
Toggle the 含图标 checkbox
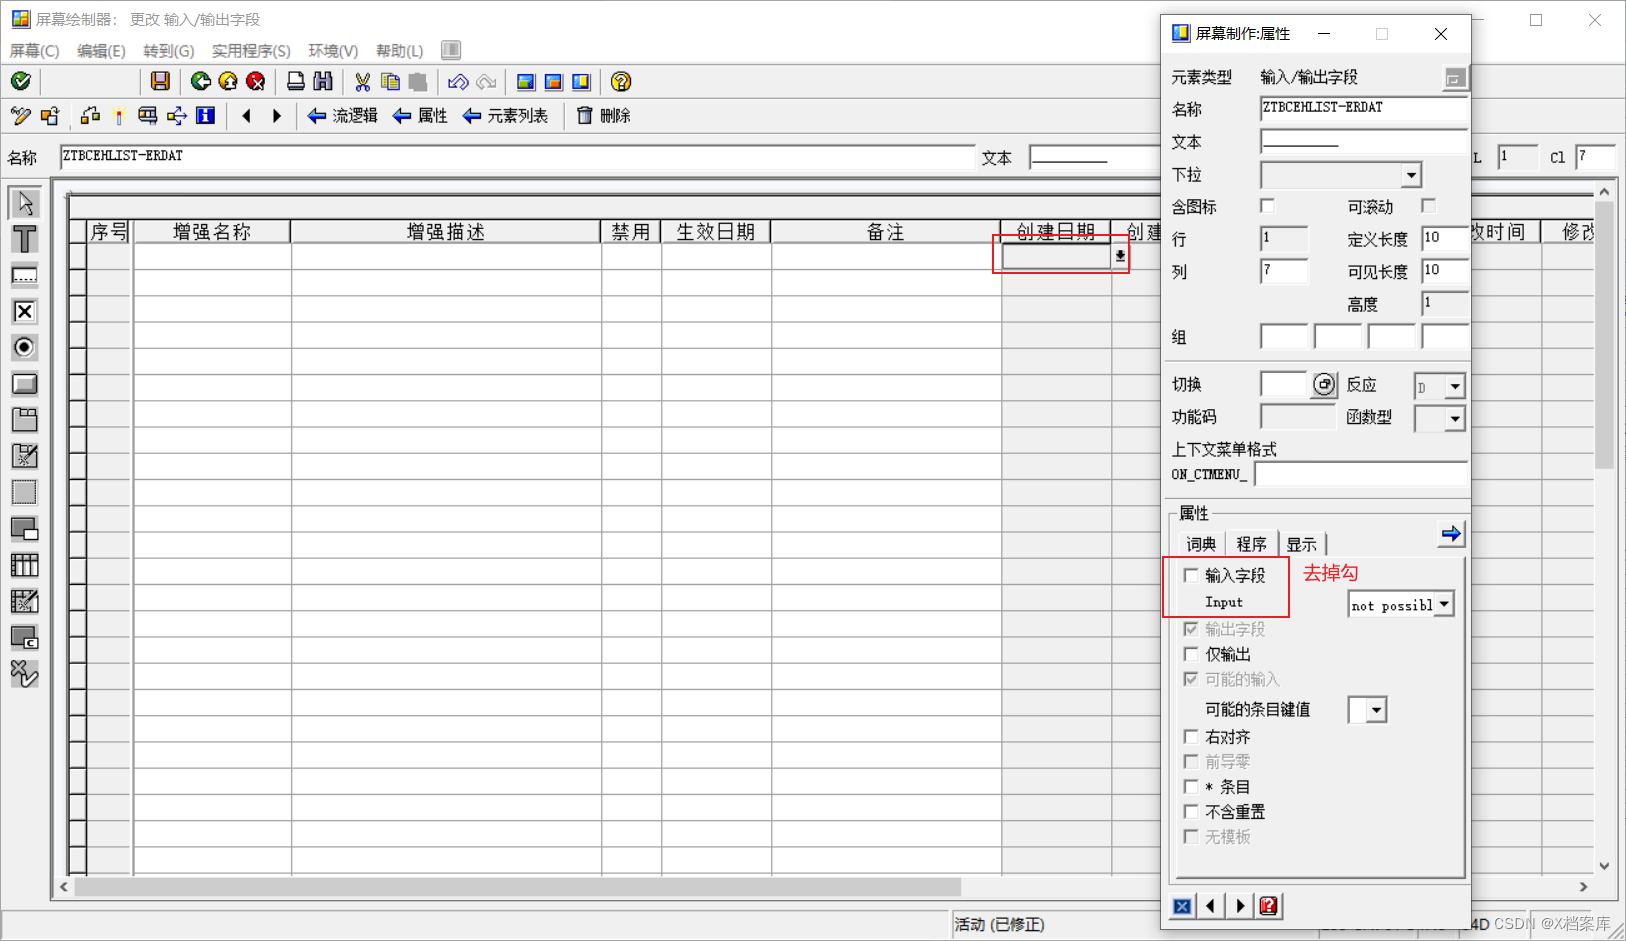pyautogui.click(x=1268, y=206)
